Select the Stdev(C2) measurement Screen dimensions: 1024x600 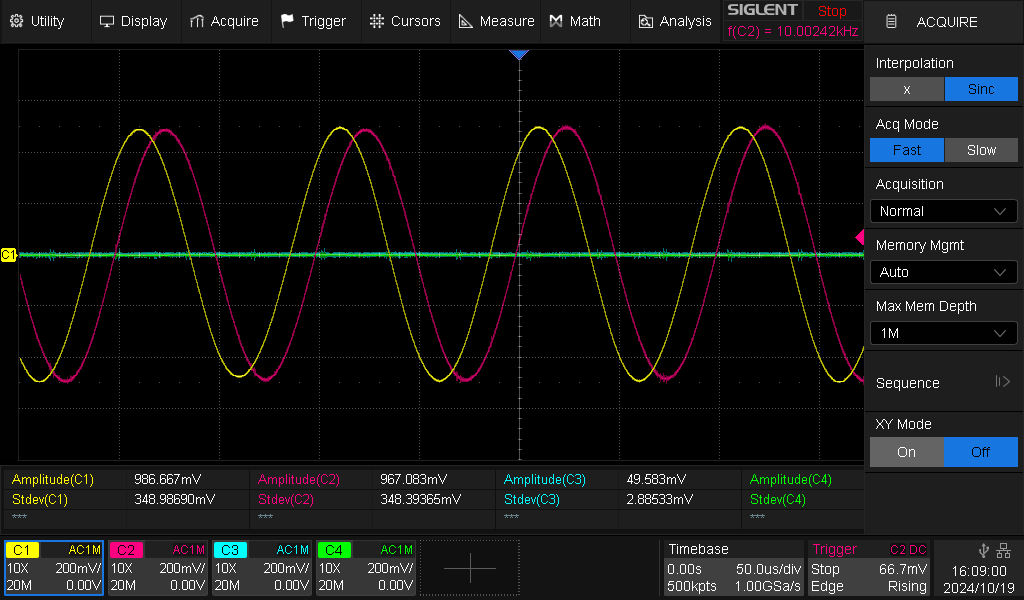(x=286, y=499)
